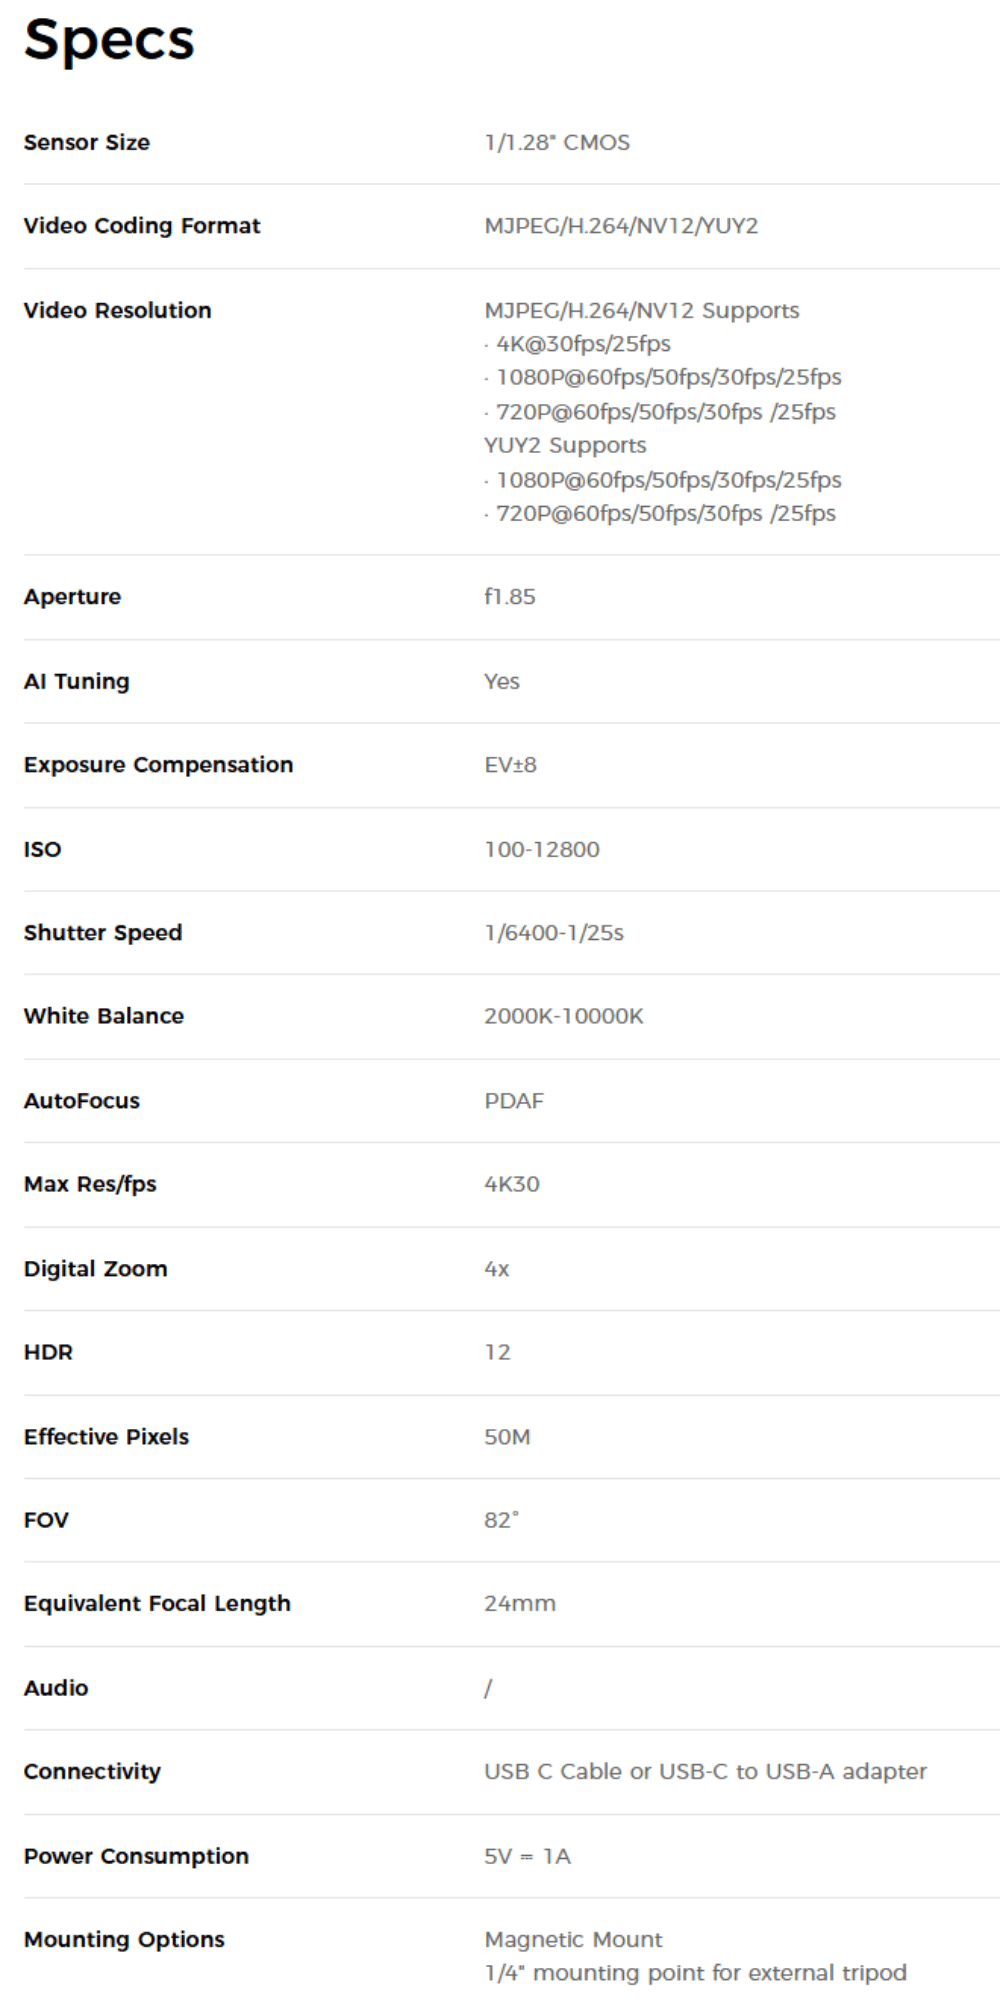
Task: Click the AutoFocus PDAF value
Action: (514, 1101)
